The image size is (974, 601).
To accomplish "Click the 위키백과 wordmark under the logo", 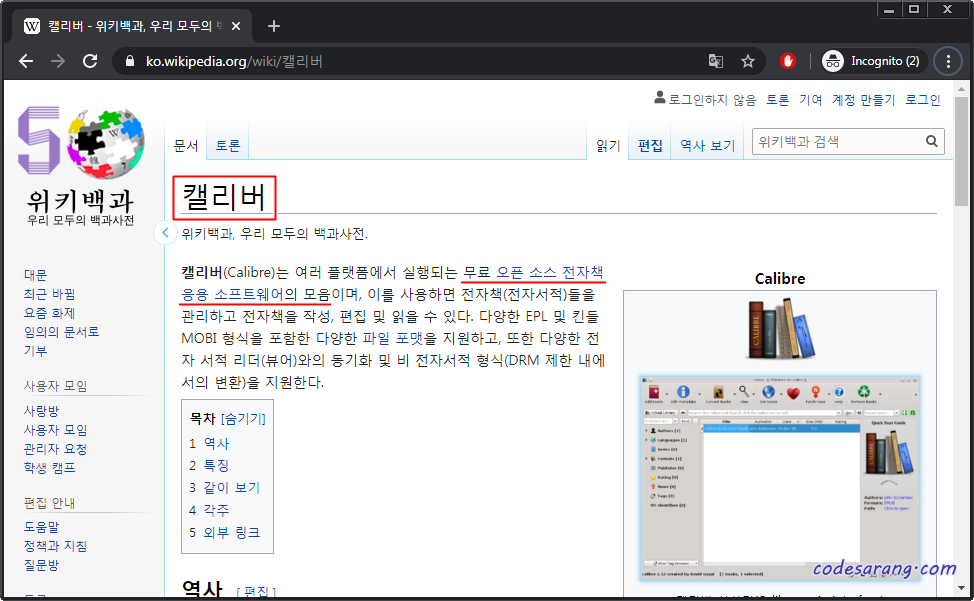I will [x=80, y=201].
